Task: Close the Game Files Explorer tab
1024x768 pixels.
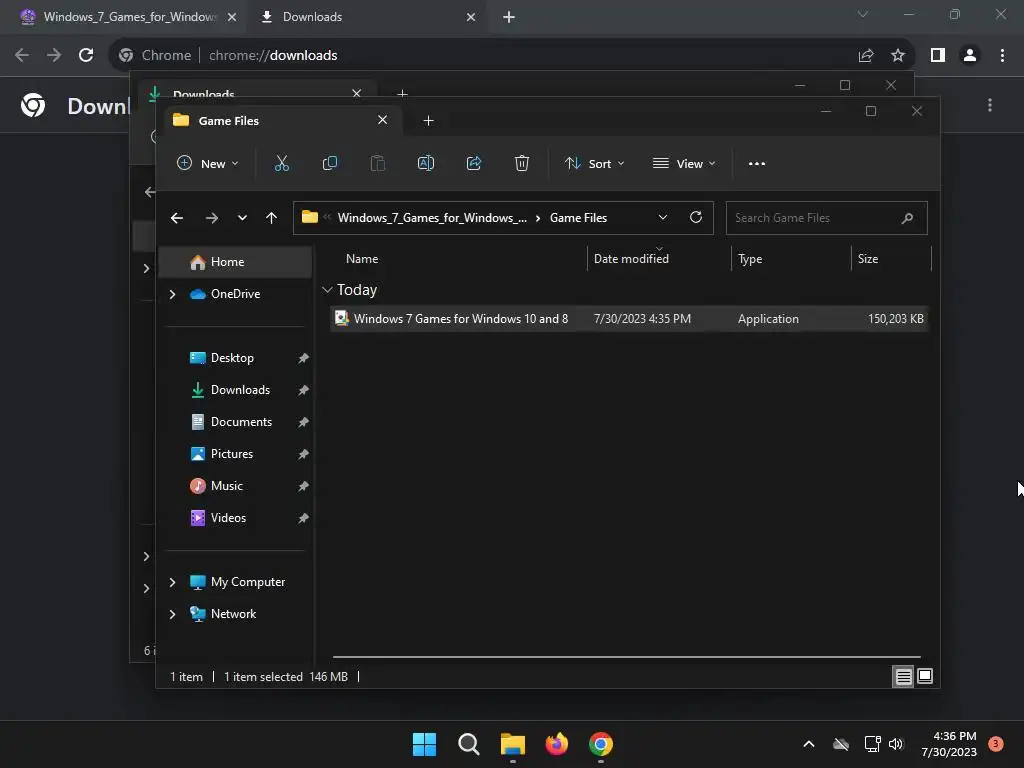Action: tap(383, 120)
